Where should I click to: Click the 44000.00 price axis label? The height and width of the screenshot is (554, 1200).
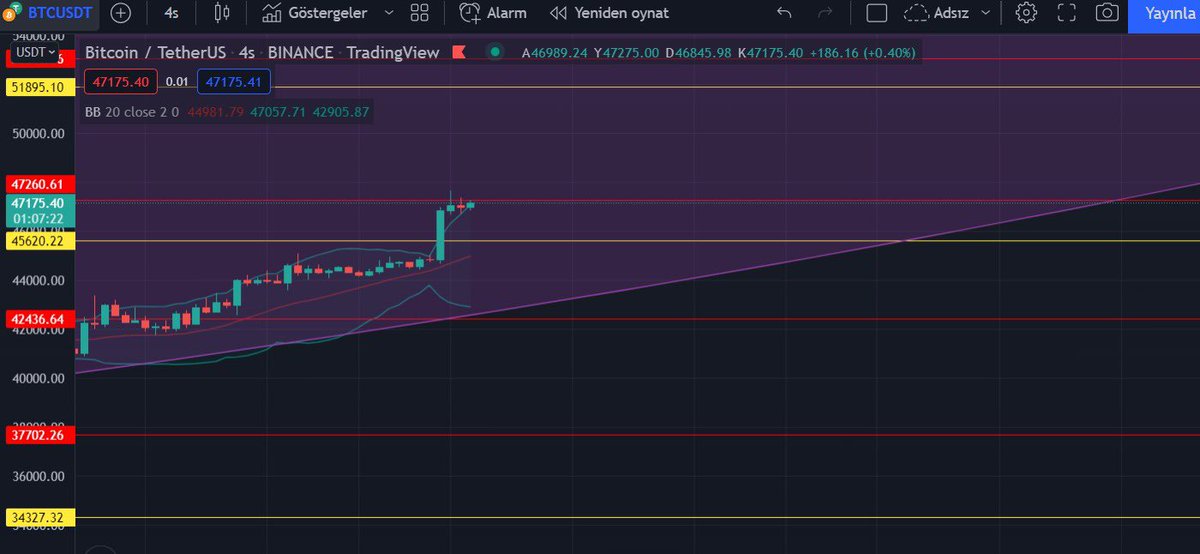[38, 281]
